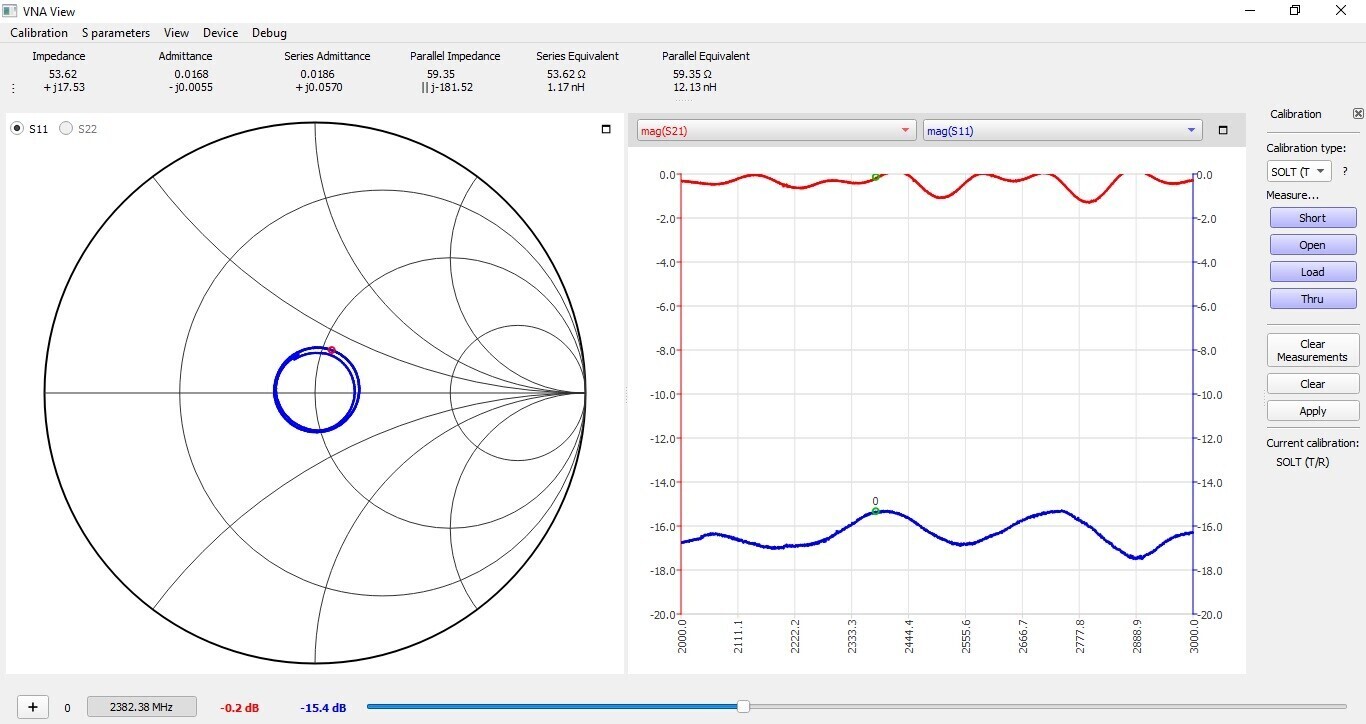Click the Calibration type label
Image resolution: width=1366 pixels, height=724 pixels.
click(1306, 148)
